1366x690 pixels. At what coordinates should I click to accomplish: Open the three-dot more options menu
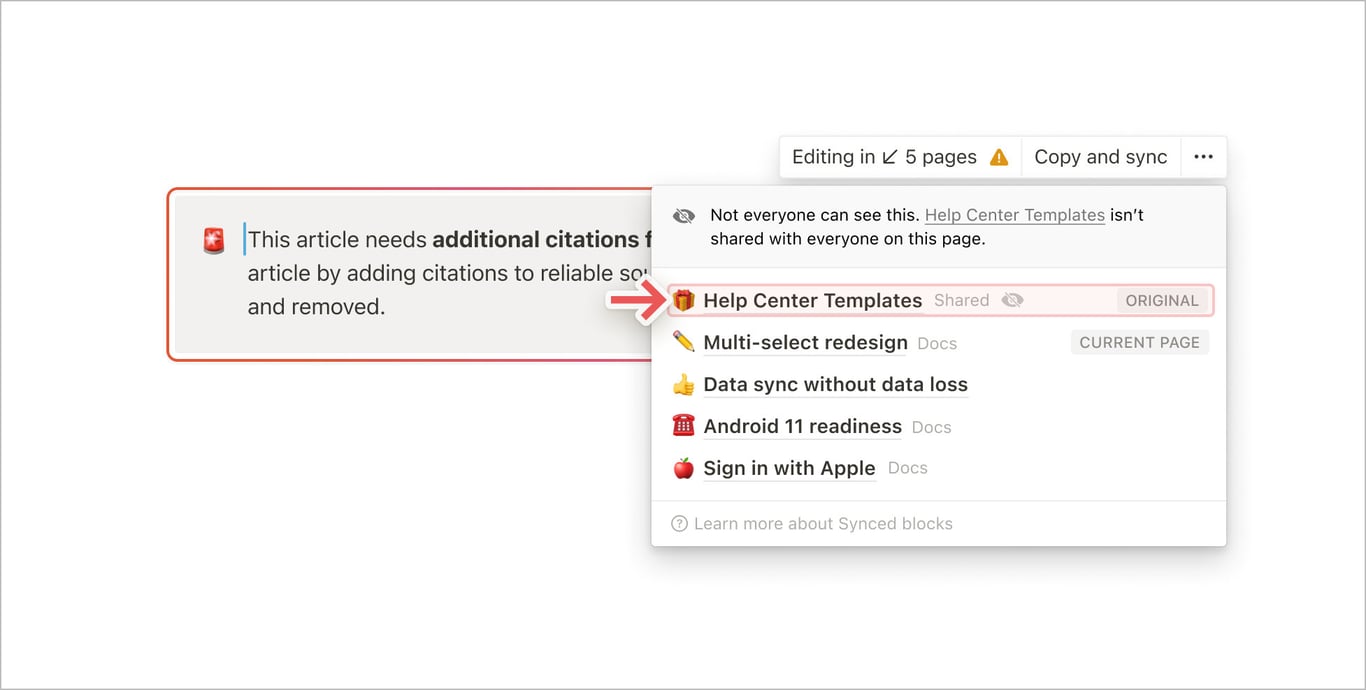pos(1203,157)
